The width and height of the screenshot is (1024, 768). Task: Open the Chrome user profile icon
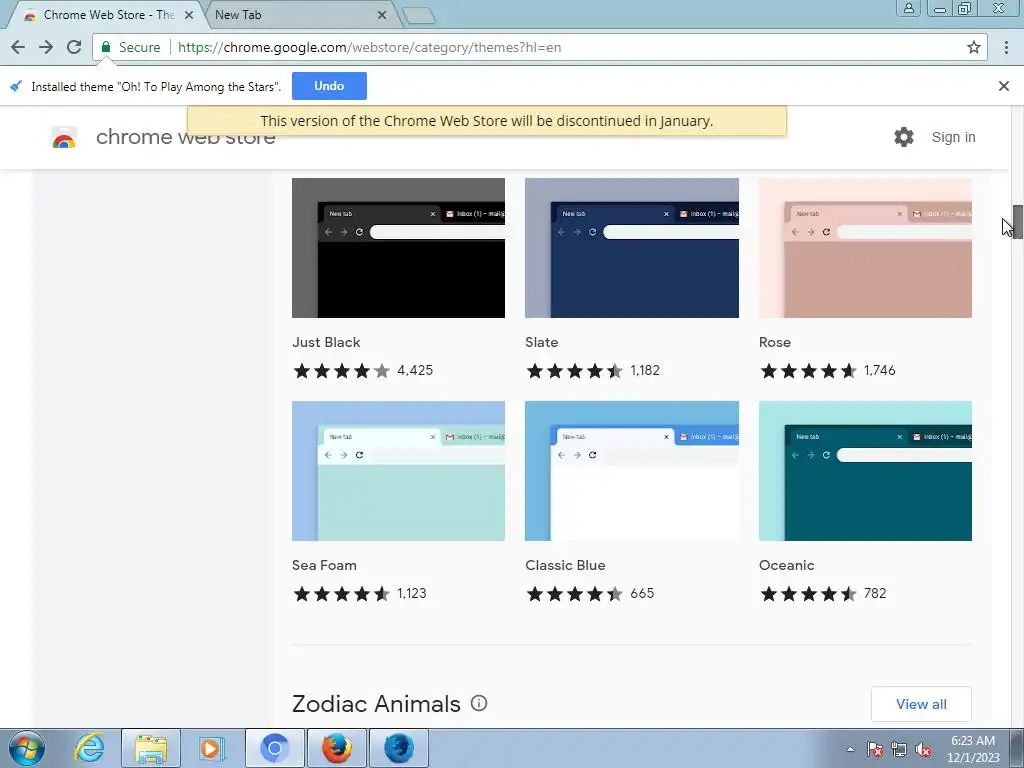(x=908, y=8)
